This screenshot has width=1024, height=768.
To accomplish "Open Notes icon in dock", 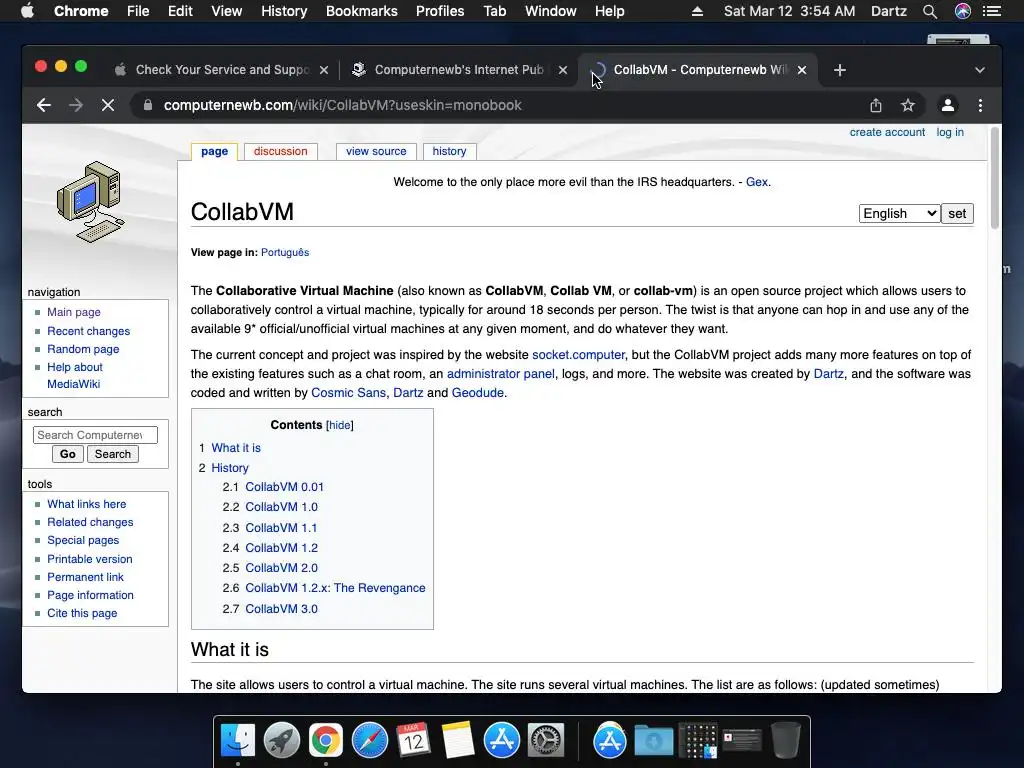I will [457, 741].
